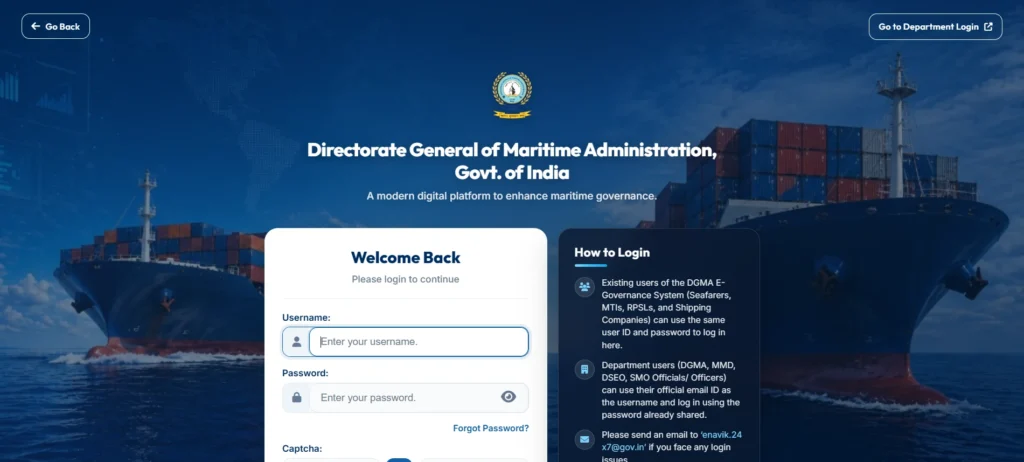
Task: Click the Username: label
Action: 306,318
